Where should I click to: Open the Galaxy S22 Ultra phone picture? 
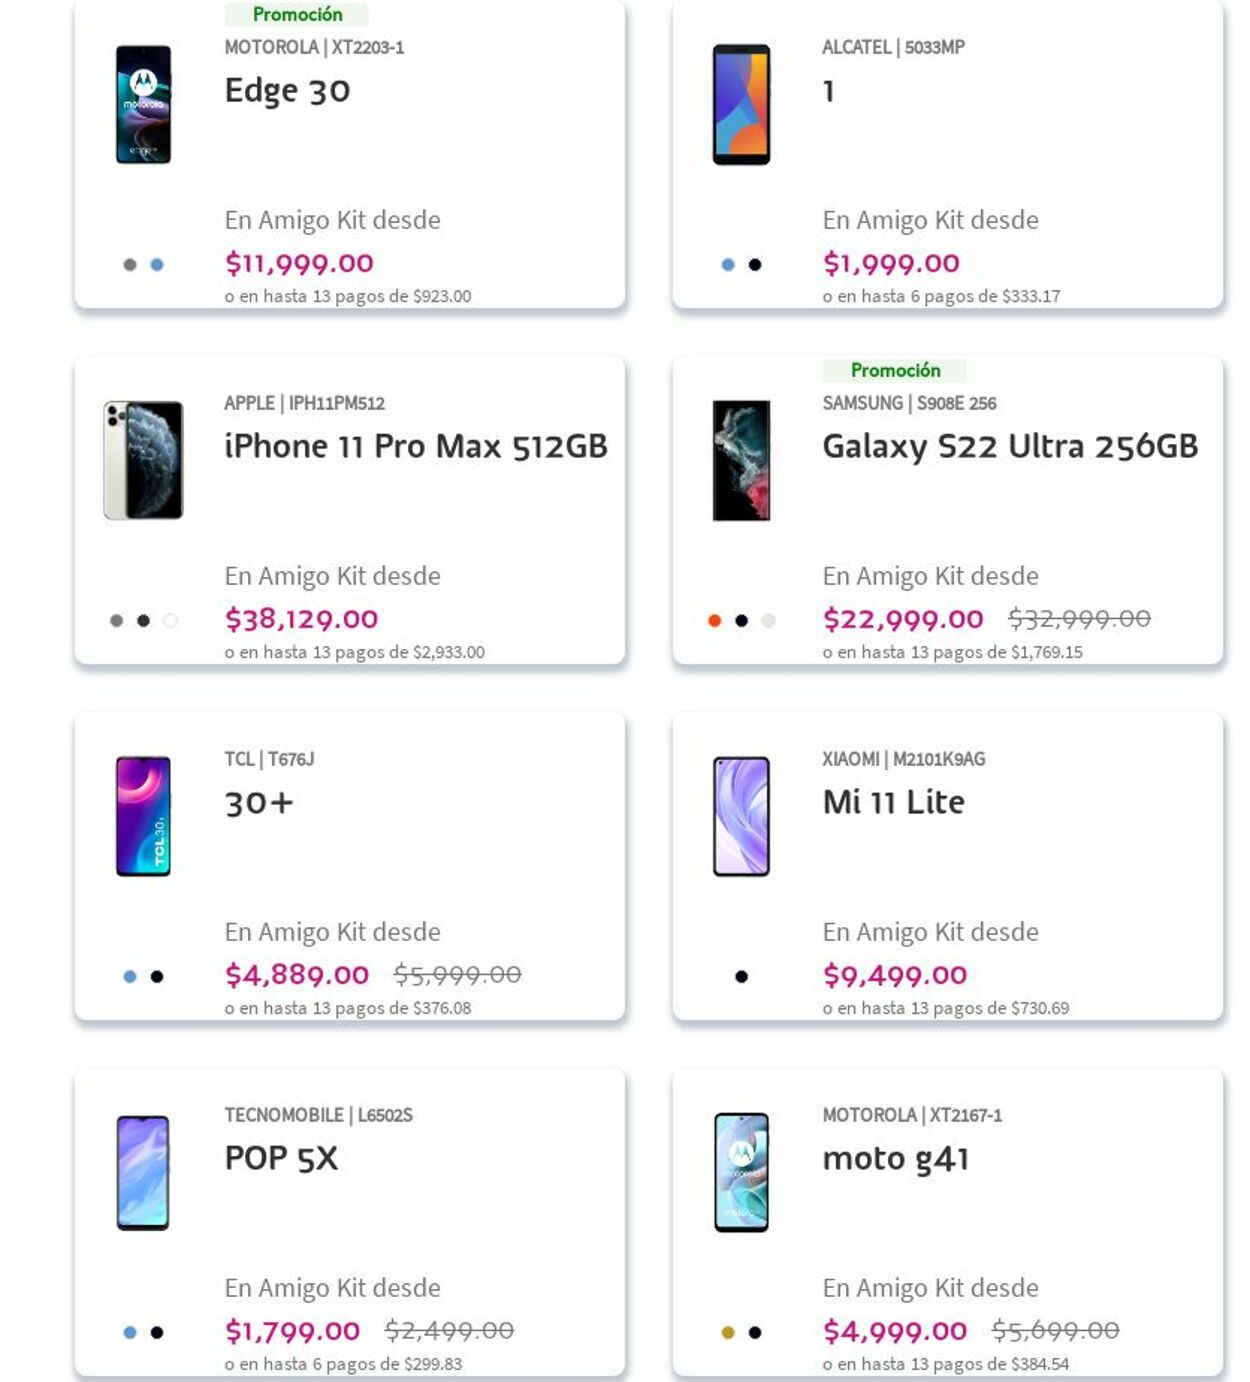pyautogui.click(x=741, y=460)
